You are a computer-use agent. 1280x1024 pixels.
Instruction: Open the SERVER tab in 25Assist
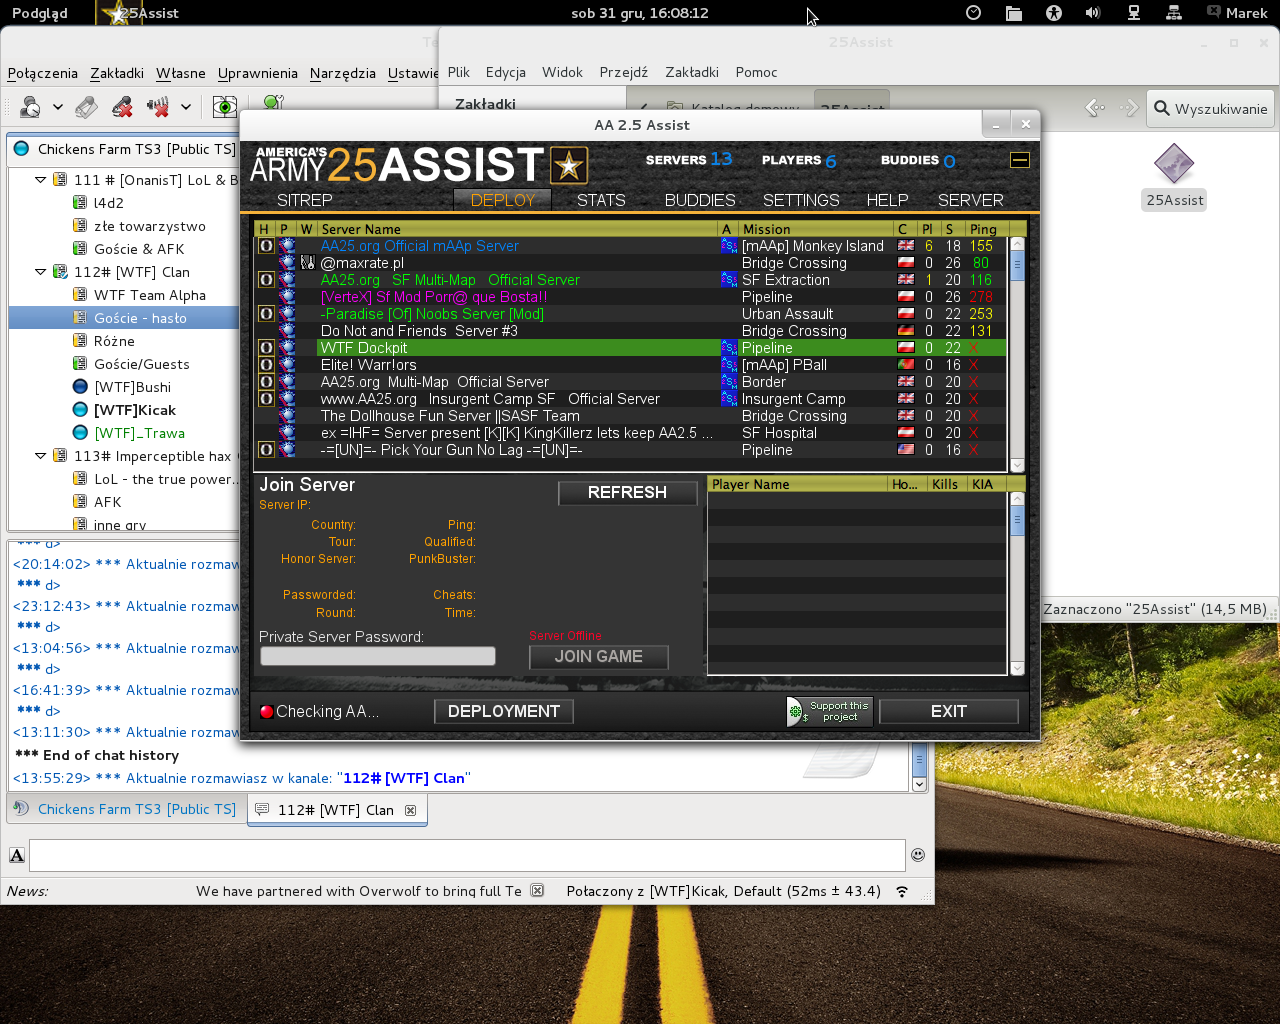(970, 200)
